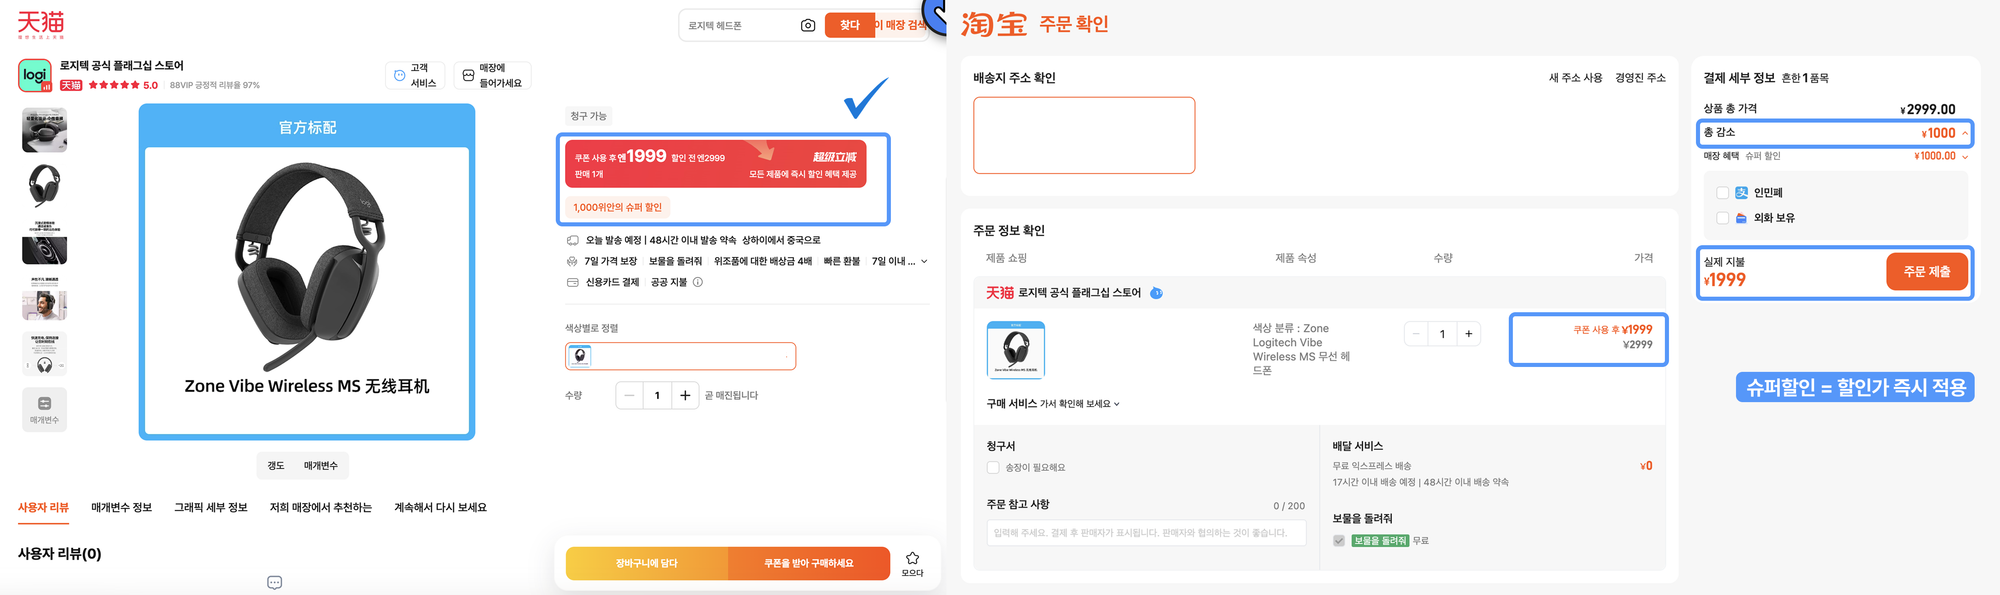The width and height of the screenshot is (2000, 595).
Task: Switch to 계속해서 다시 보세요 tab
Action: (x=440, y=508)
